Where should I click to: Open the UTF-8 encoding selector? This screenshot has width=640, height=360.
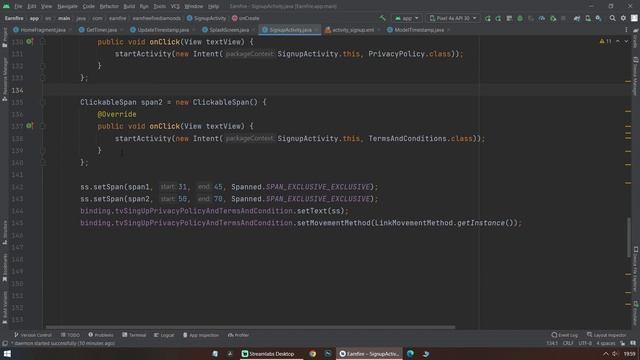[x=585, y=343]
